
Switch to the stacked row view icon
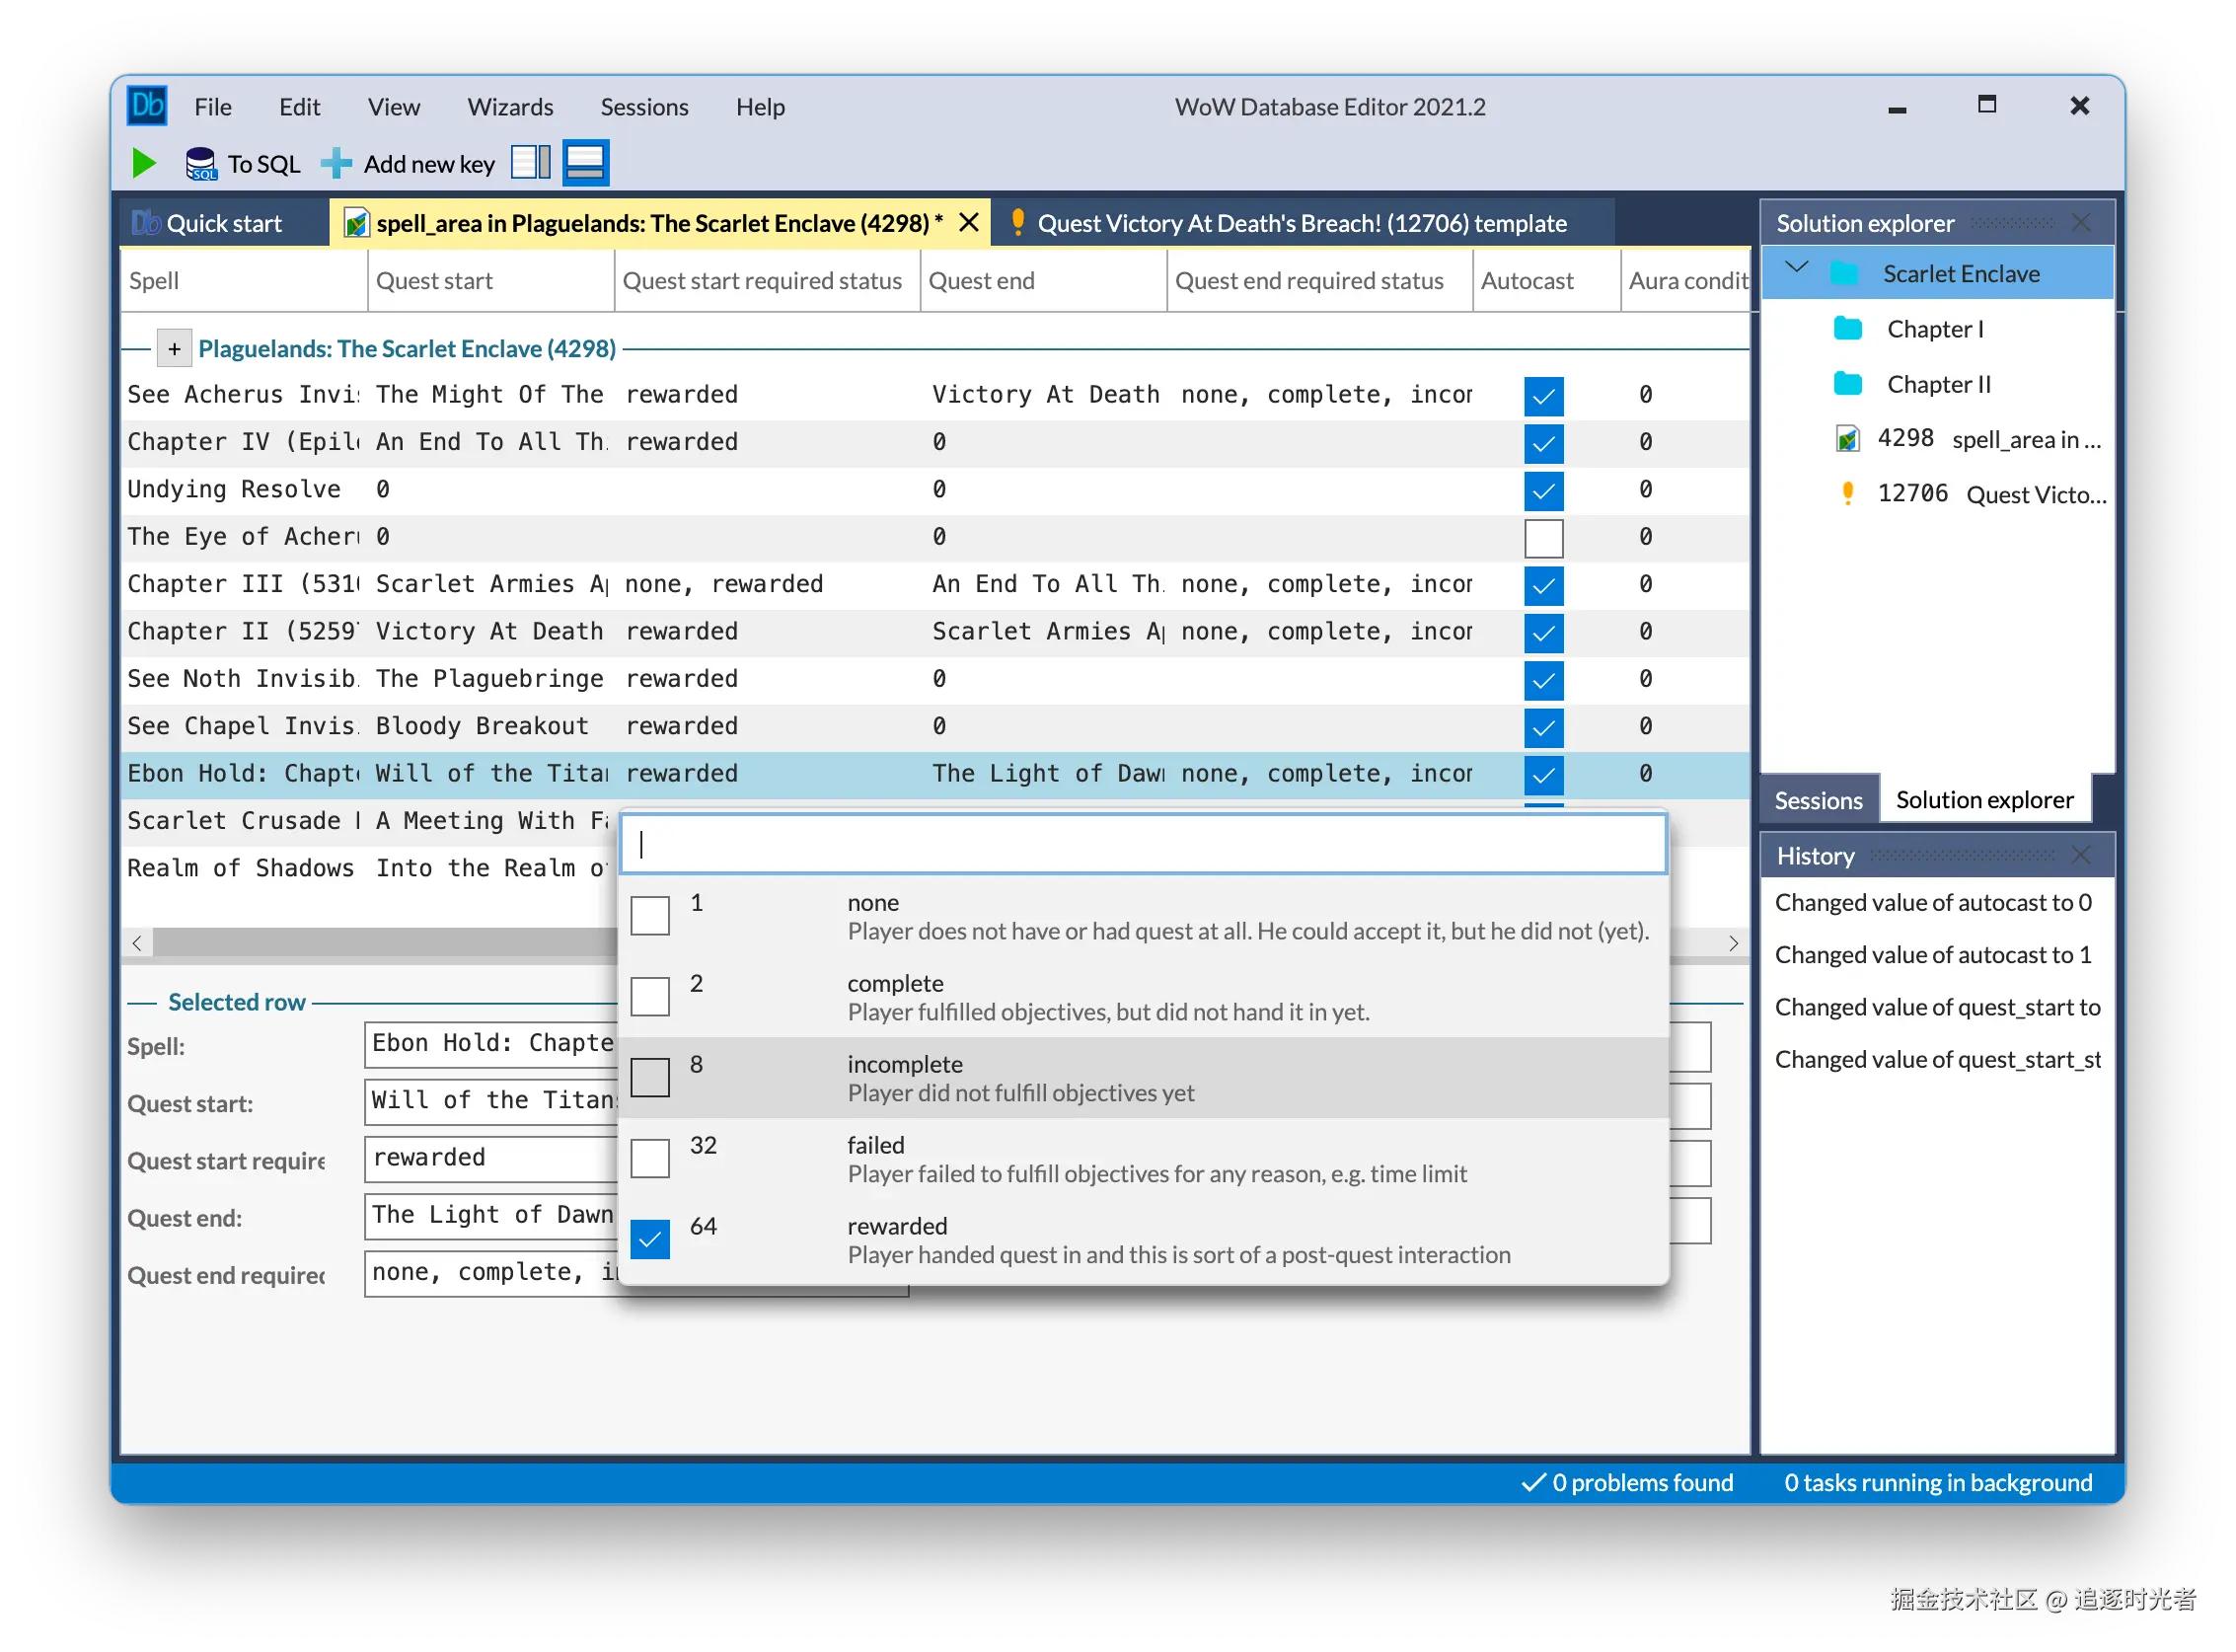[x=586, y=162]
